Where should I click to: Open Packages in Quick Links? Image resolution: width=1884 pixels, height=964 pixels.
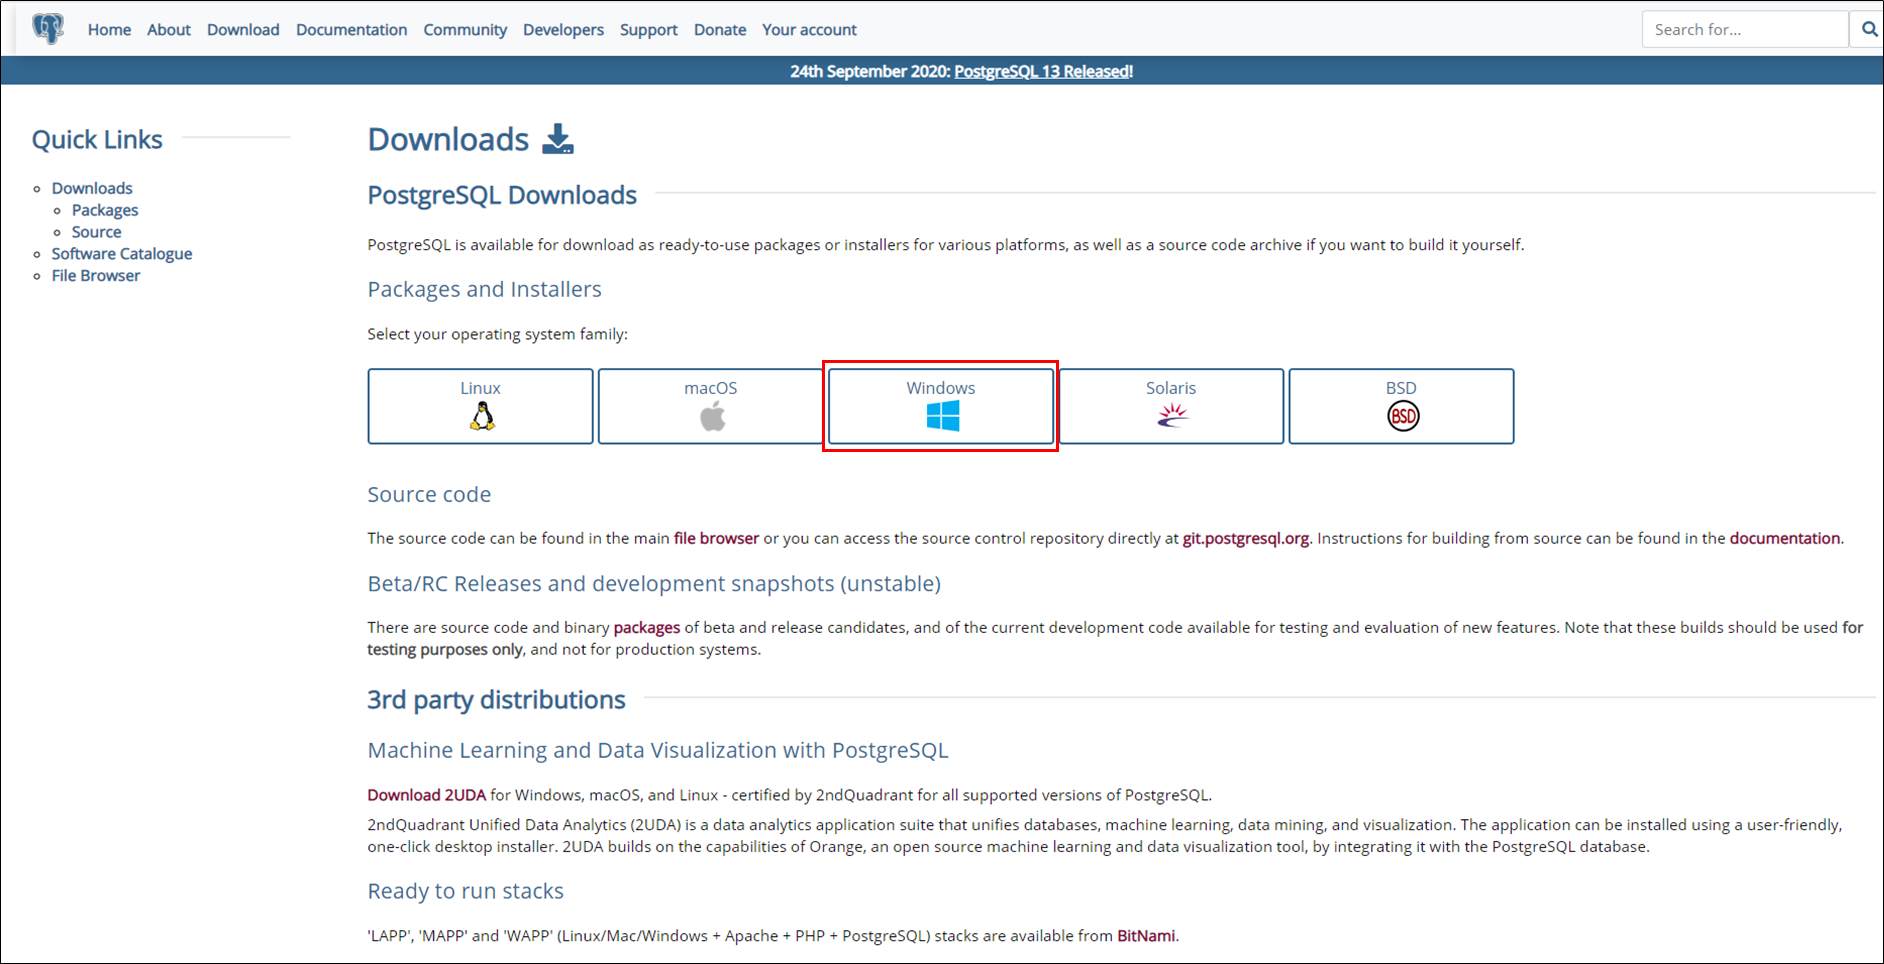click(105, 210)
